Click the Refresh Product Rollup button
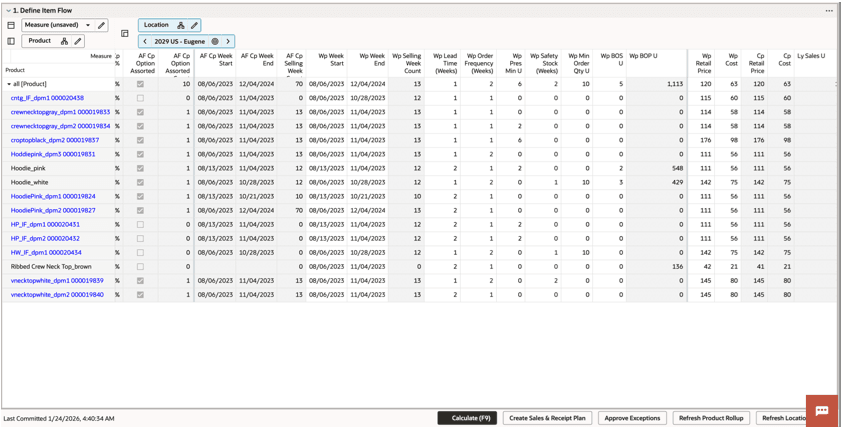This screenshot has width=841, height=433. pyautogui.click(x=711, y=418)
